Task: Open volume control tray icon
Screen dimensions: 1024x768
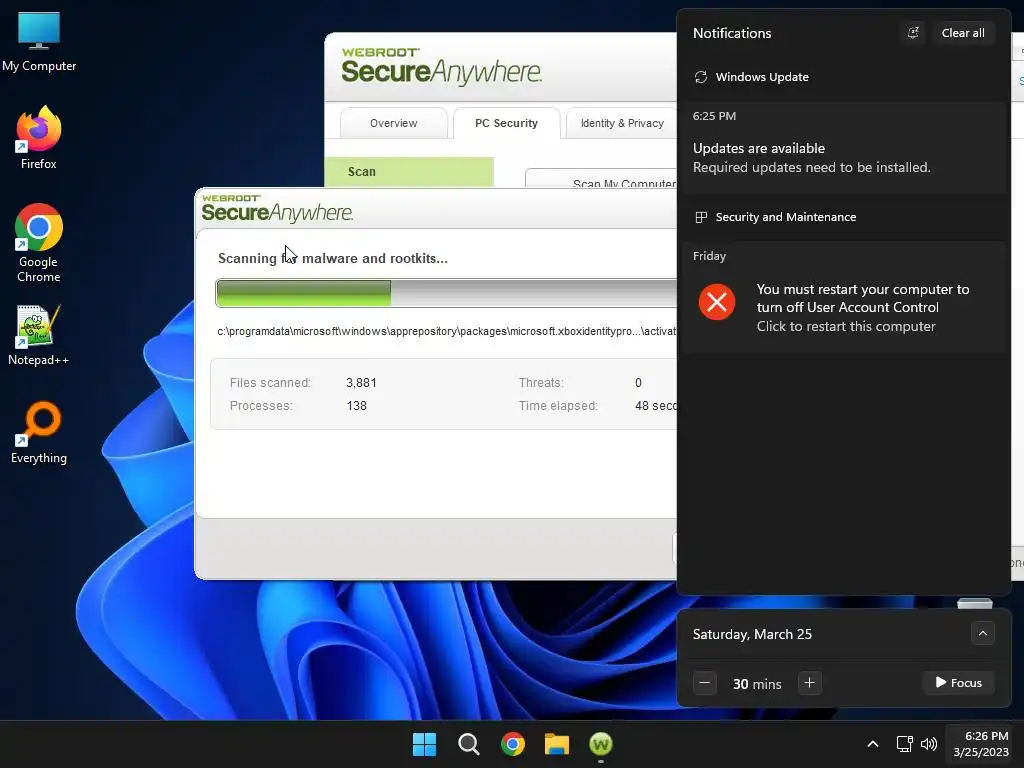Action: [929, 744]
